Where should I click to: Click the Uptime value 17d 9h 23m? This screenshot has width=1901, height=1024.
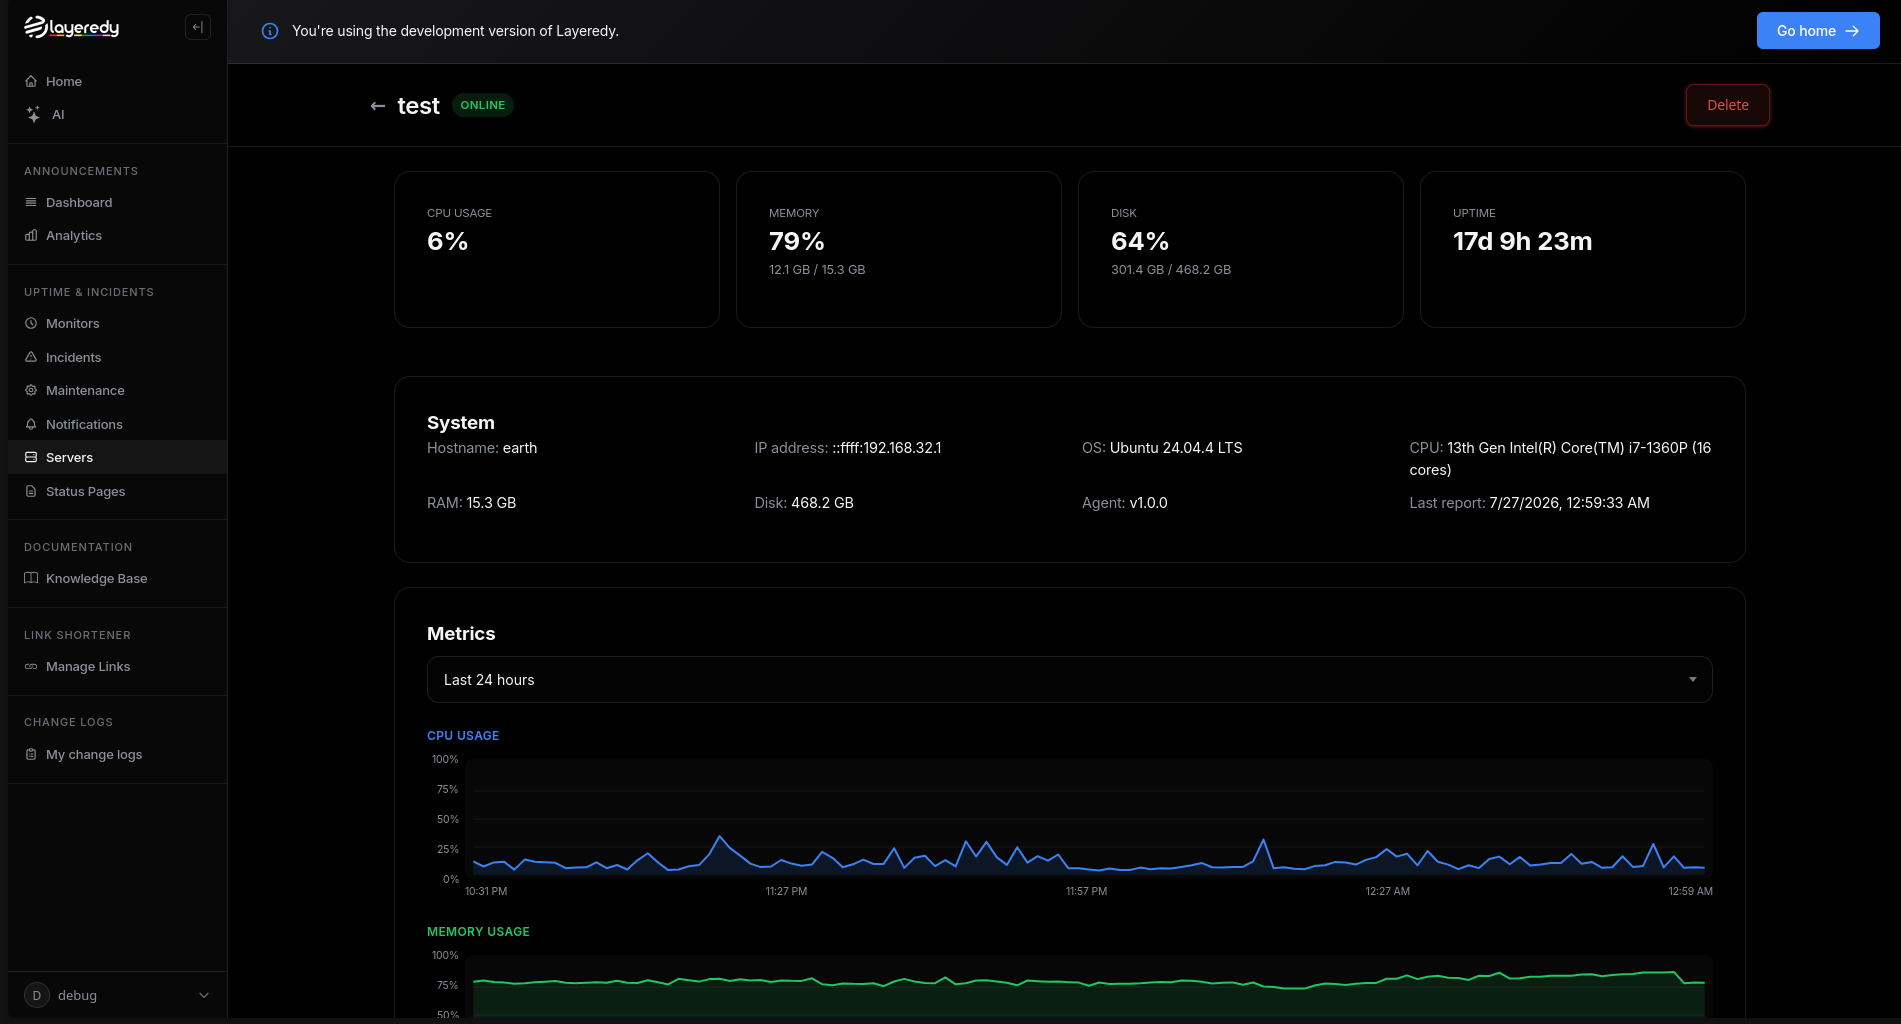coord(1522,242)
